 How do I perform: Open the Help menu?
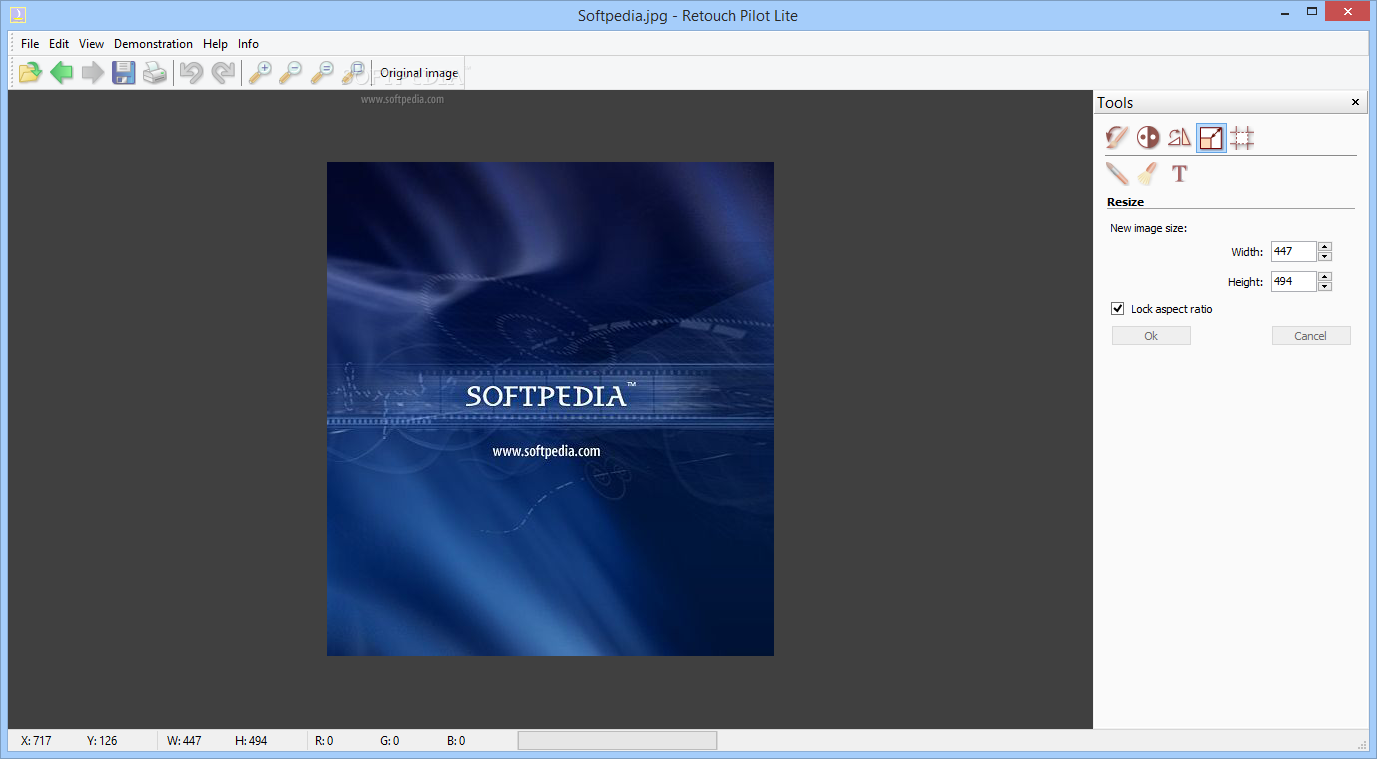tap(215, 44)
